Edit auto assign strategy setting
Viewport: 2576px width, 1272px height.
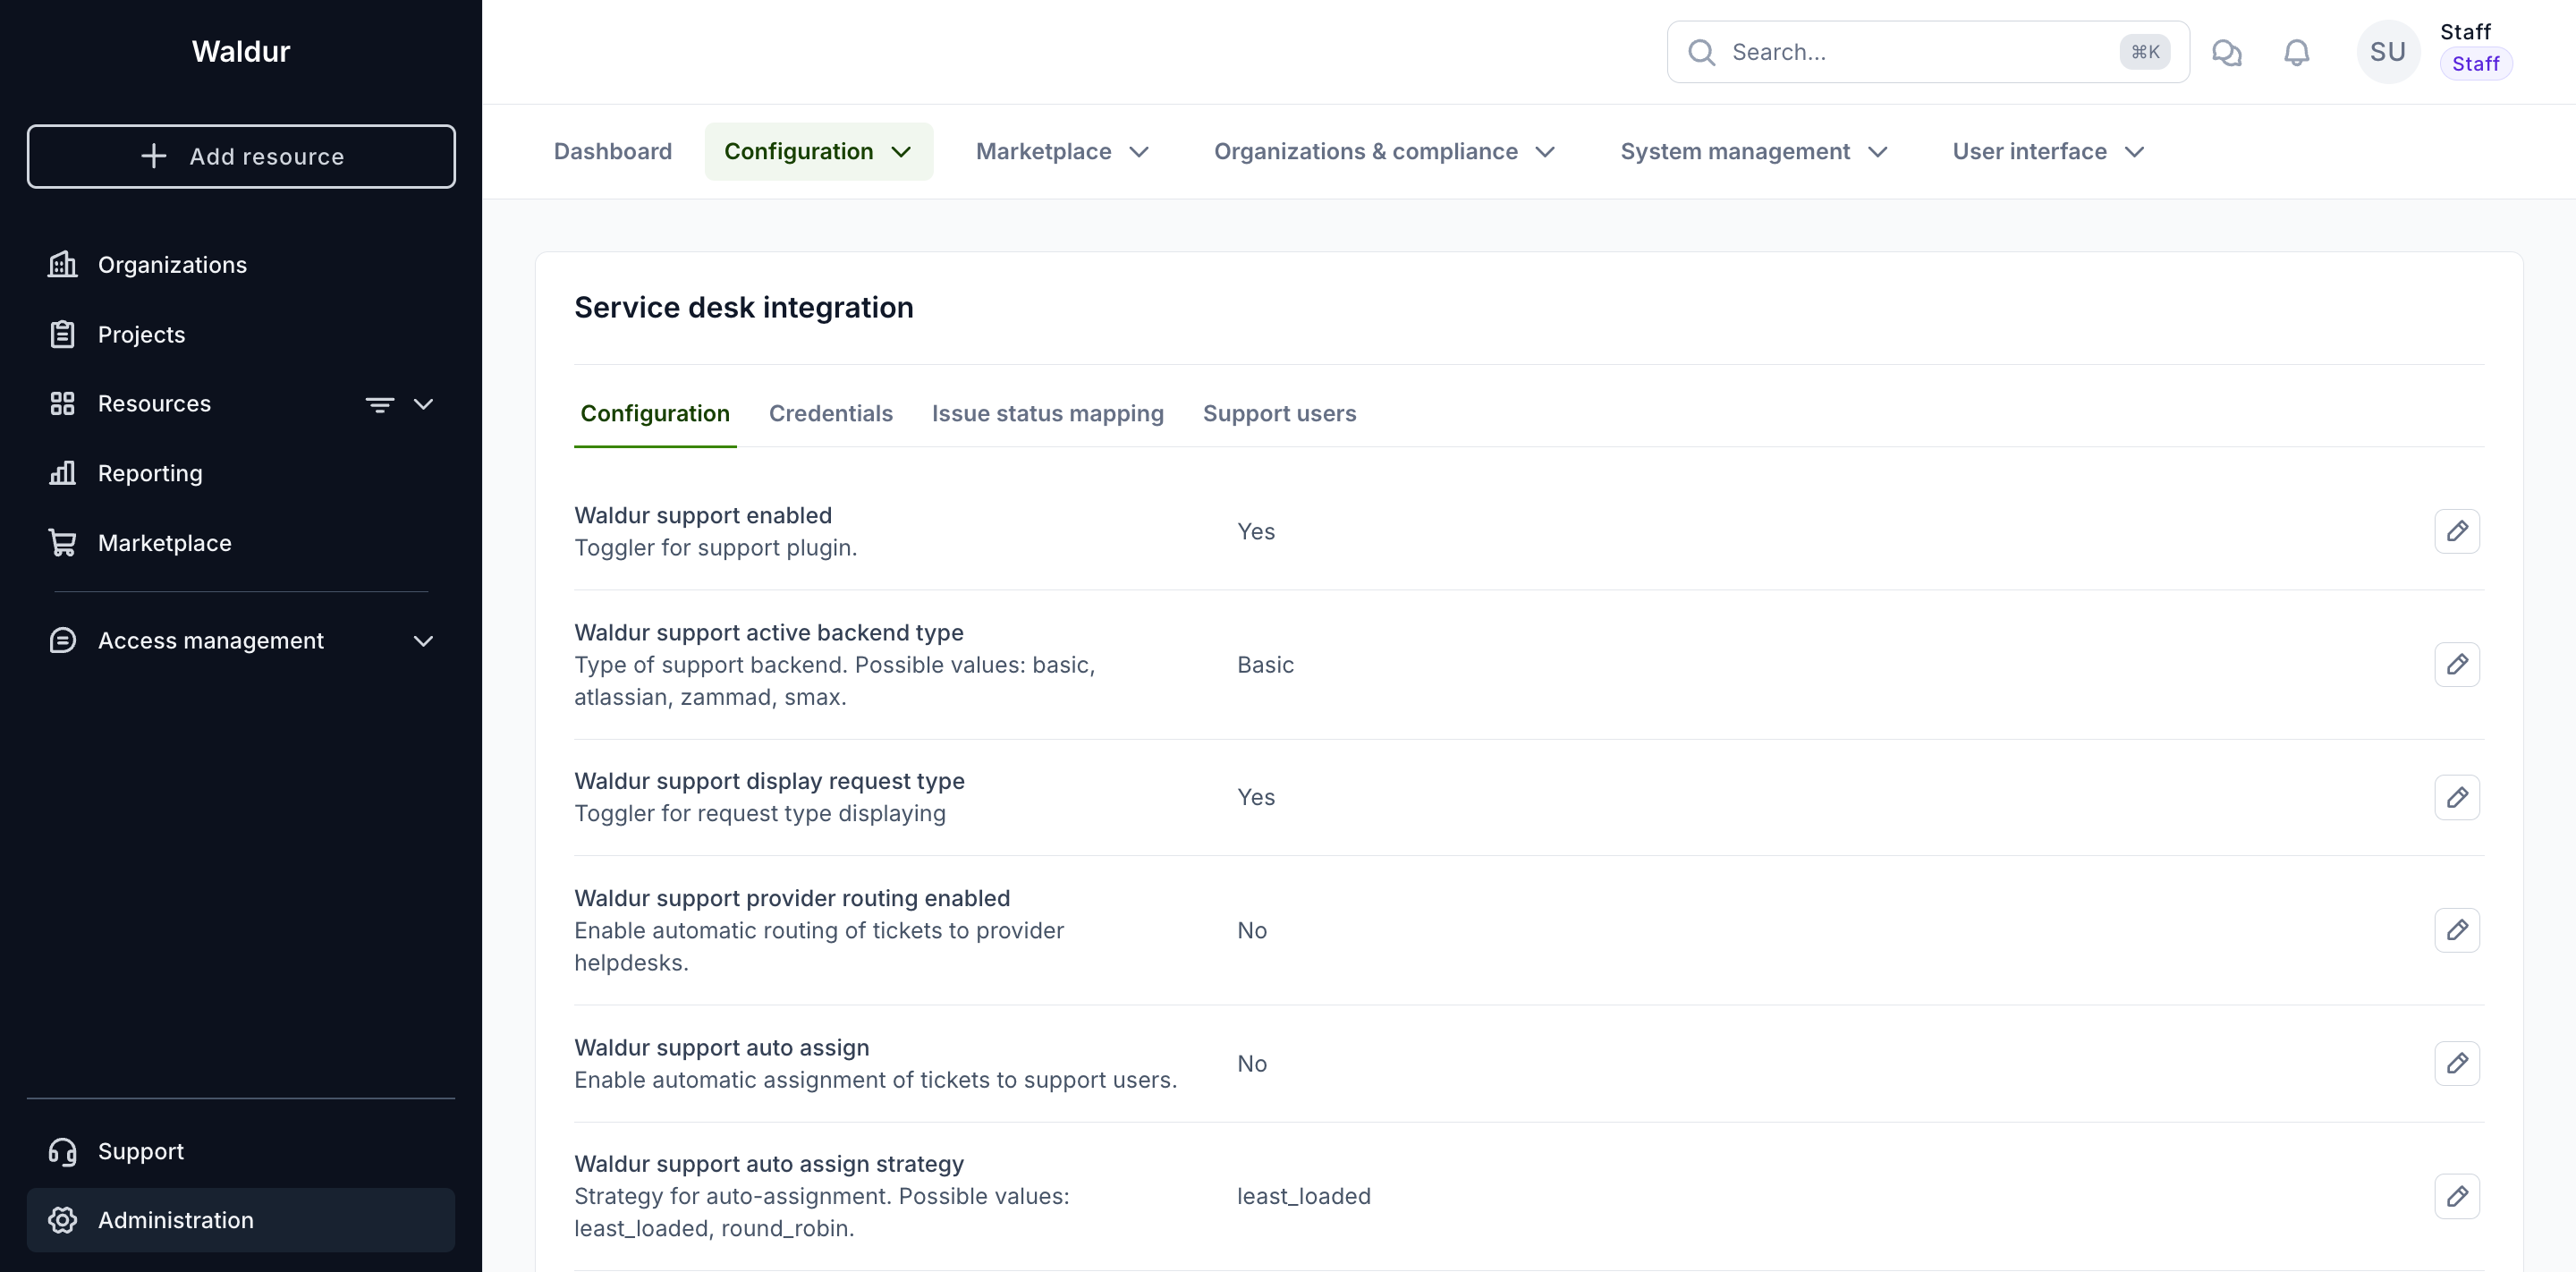click(2457, 1196)
